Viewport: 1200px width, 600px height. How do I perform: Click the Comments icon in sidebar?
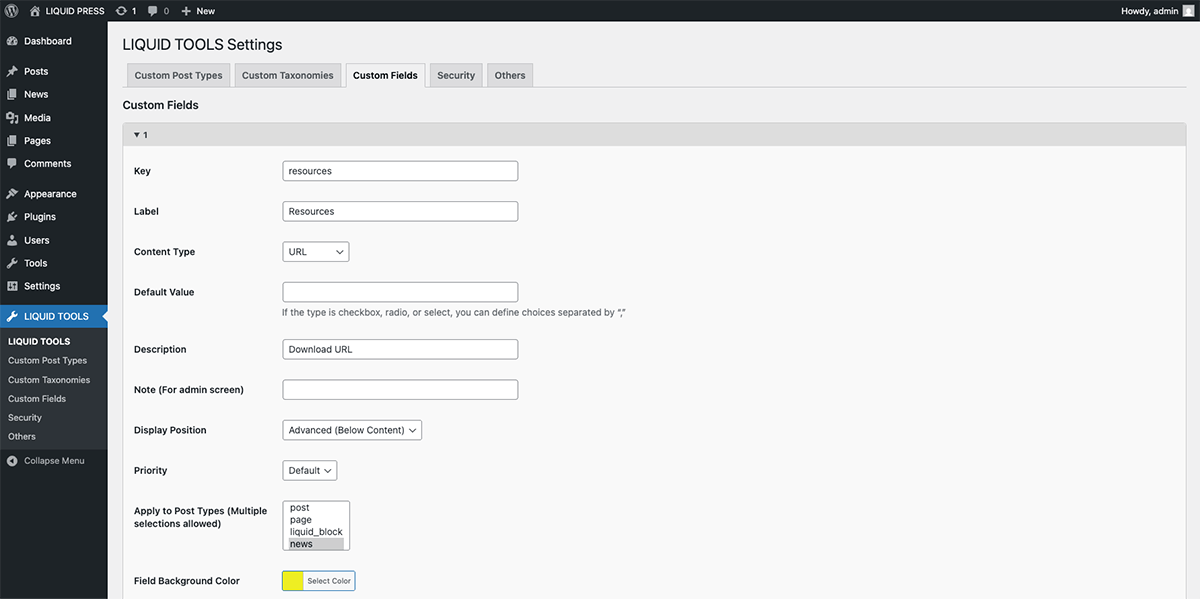click(12, 163)
